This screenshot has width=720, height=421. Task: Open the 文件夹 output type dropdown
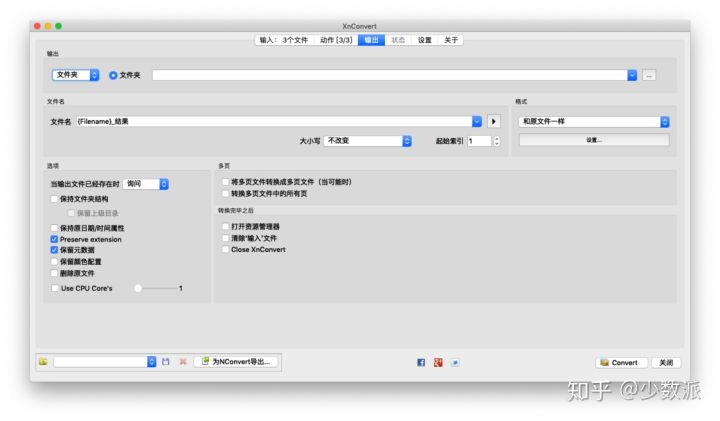(x=76, y=75)
